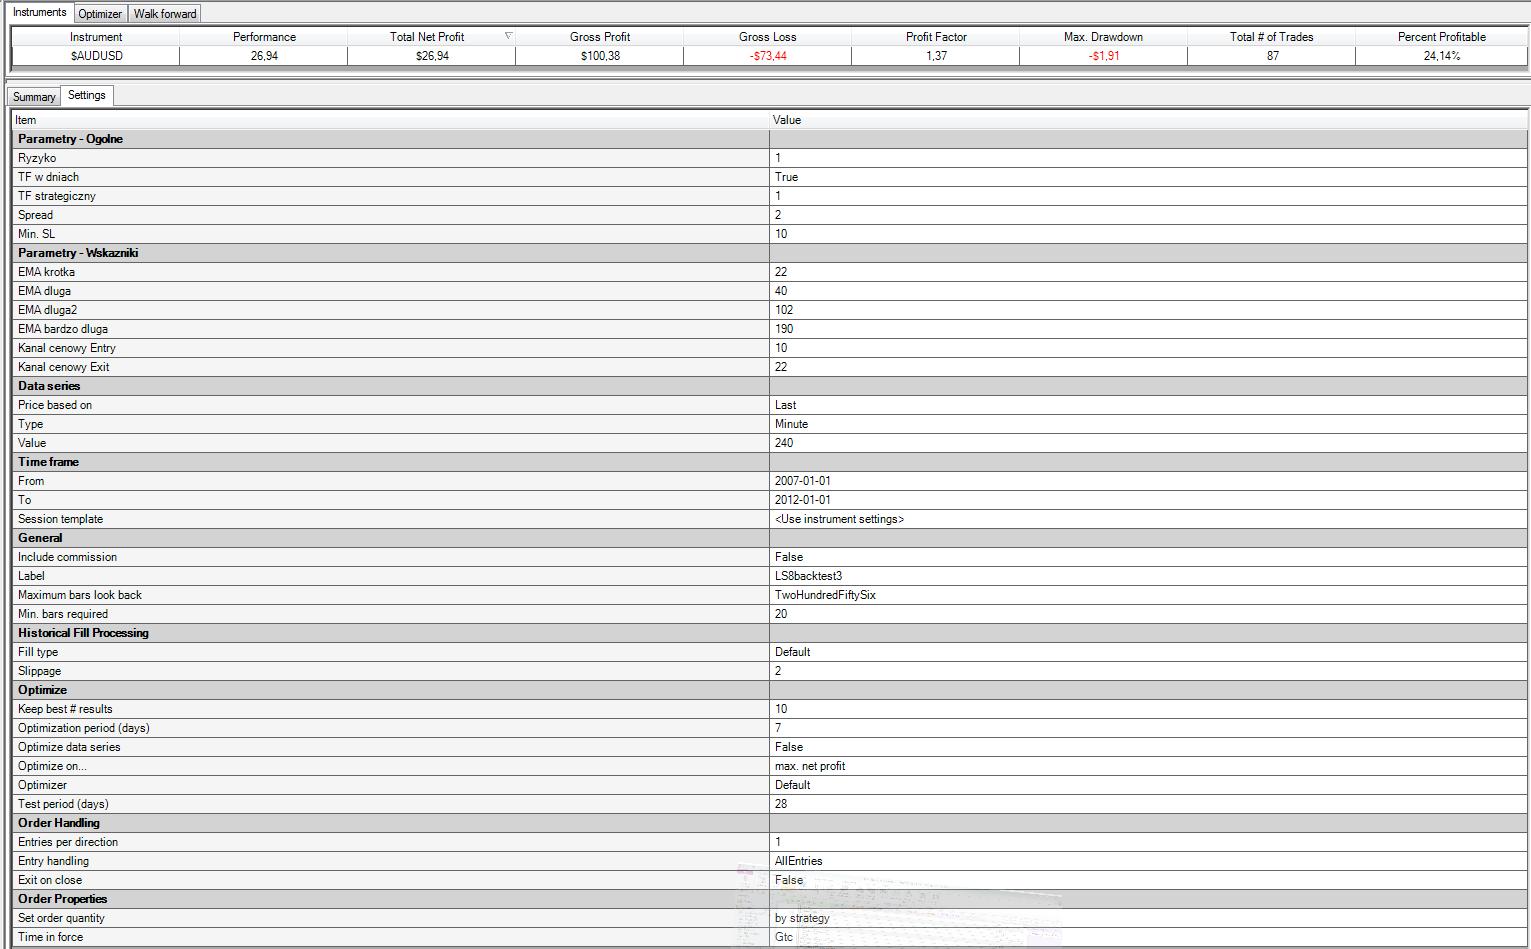Click the data series Value 240
The width and height of the screenshot is (1531, 949).
[x=784, y=443]
